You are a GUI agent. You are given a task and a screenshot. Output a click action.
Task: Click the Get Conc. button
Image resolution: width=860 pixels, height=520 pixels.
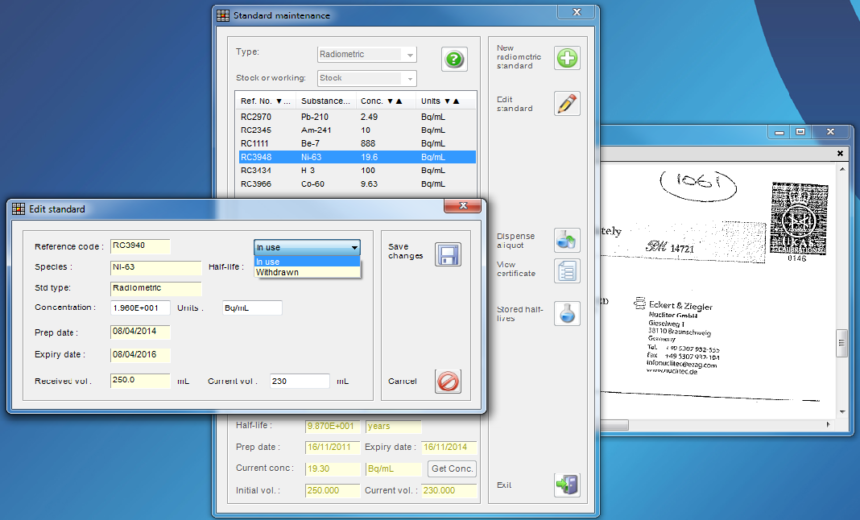point(451,468)
